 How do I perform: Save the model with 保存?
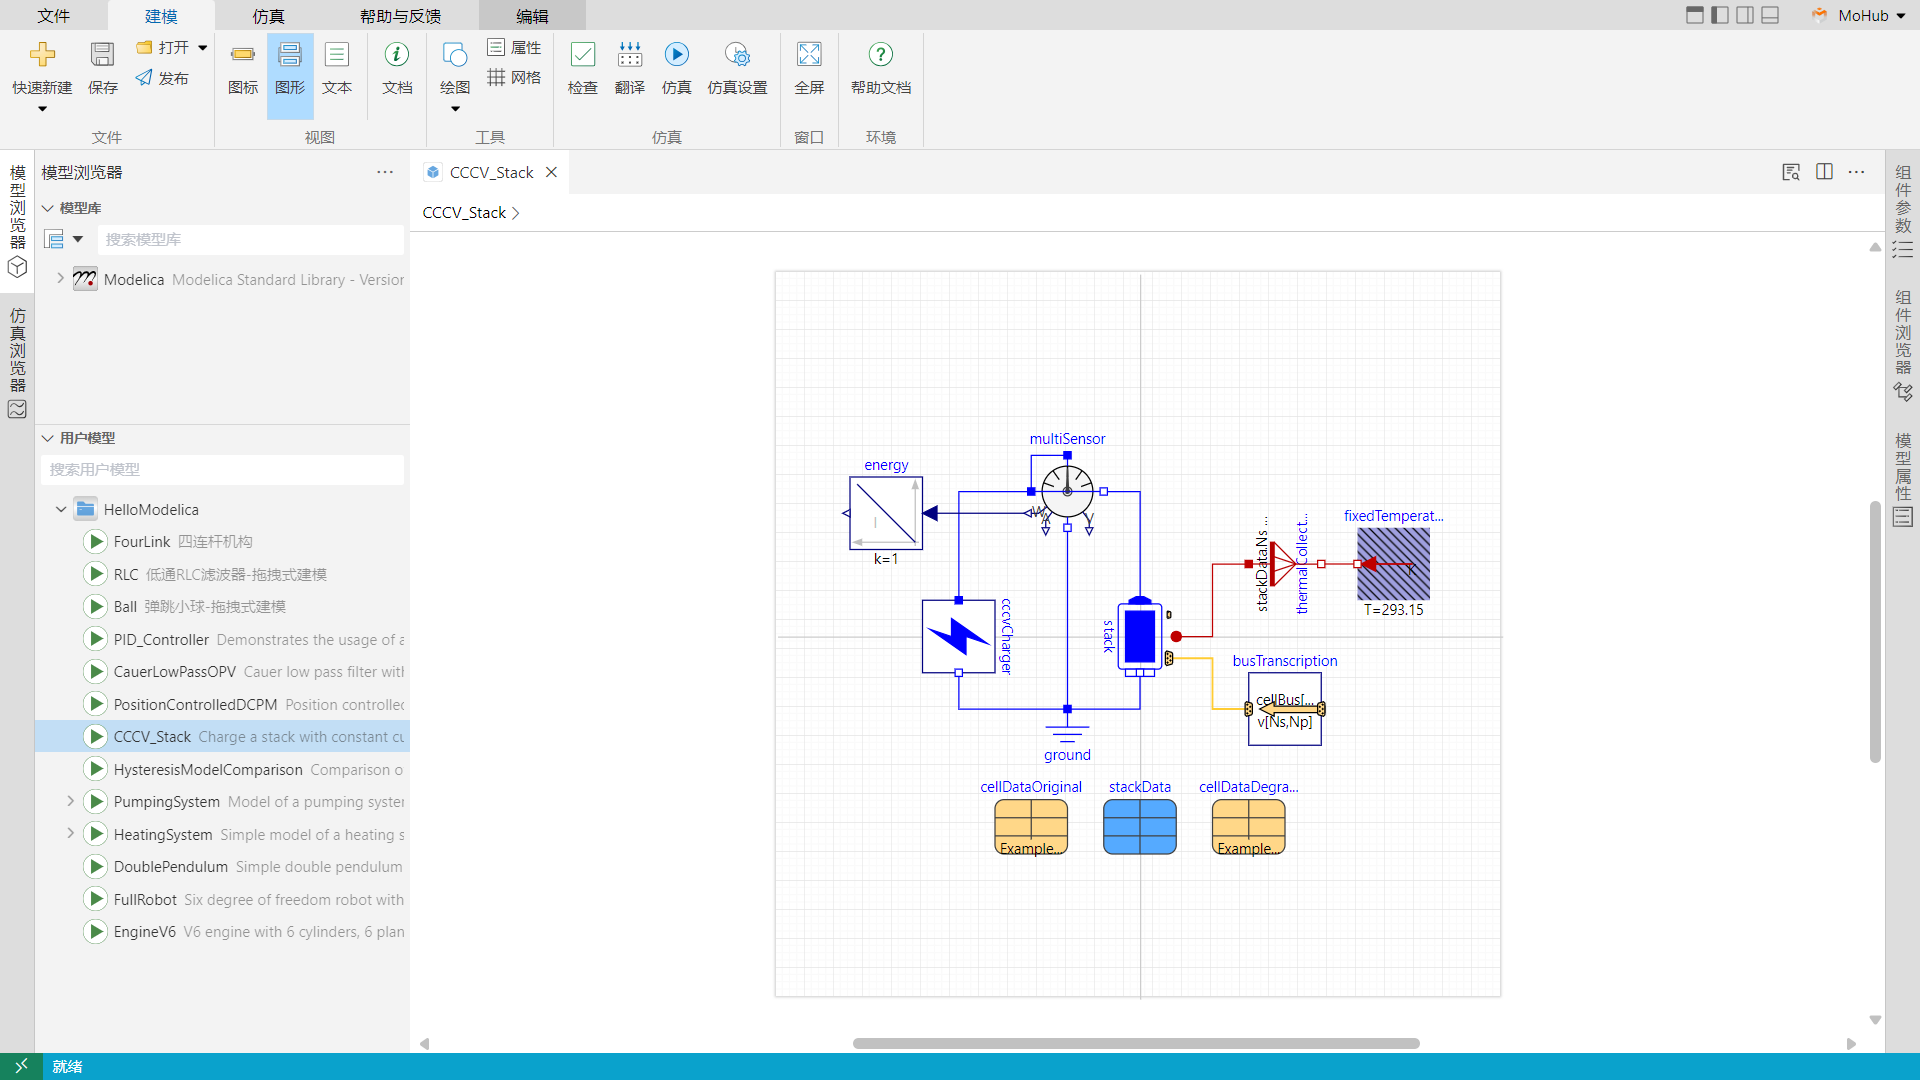click(x=102, y=68)
